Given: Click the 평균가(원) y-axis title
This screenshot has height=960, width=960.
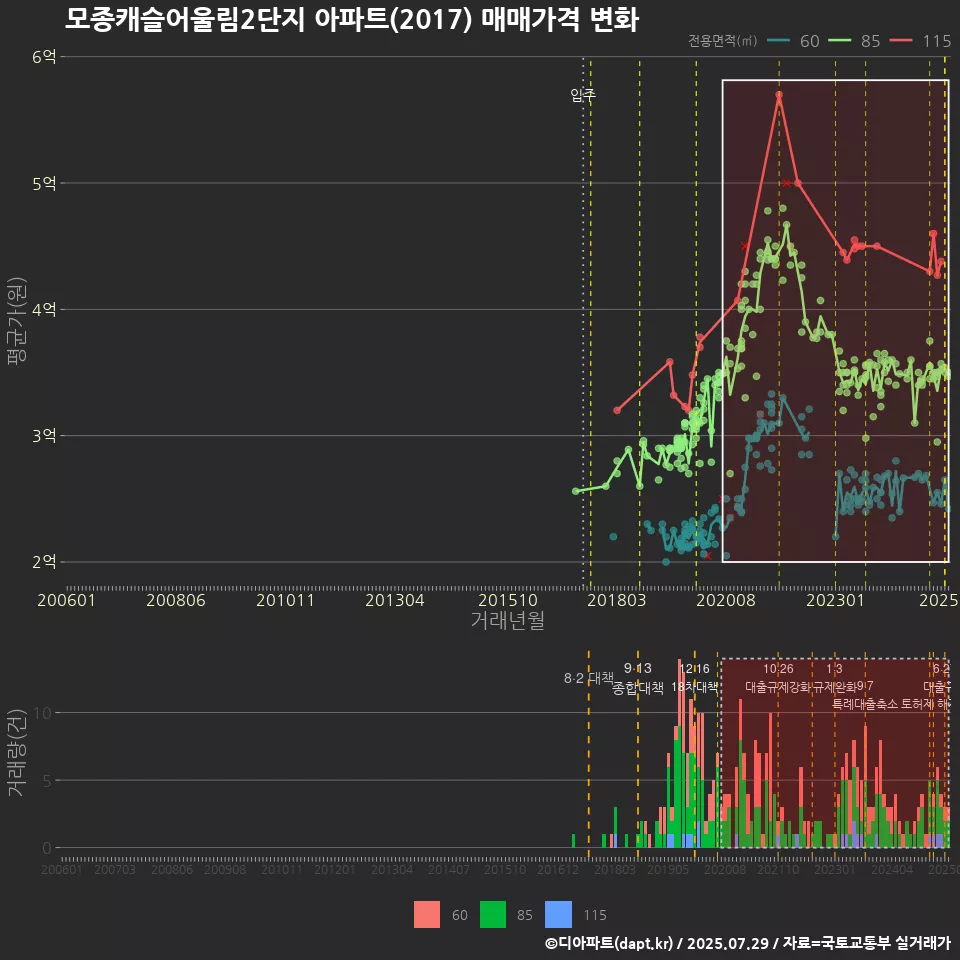Looking at the screenshot, I should coord(17,321).
